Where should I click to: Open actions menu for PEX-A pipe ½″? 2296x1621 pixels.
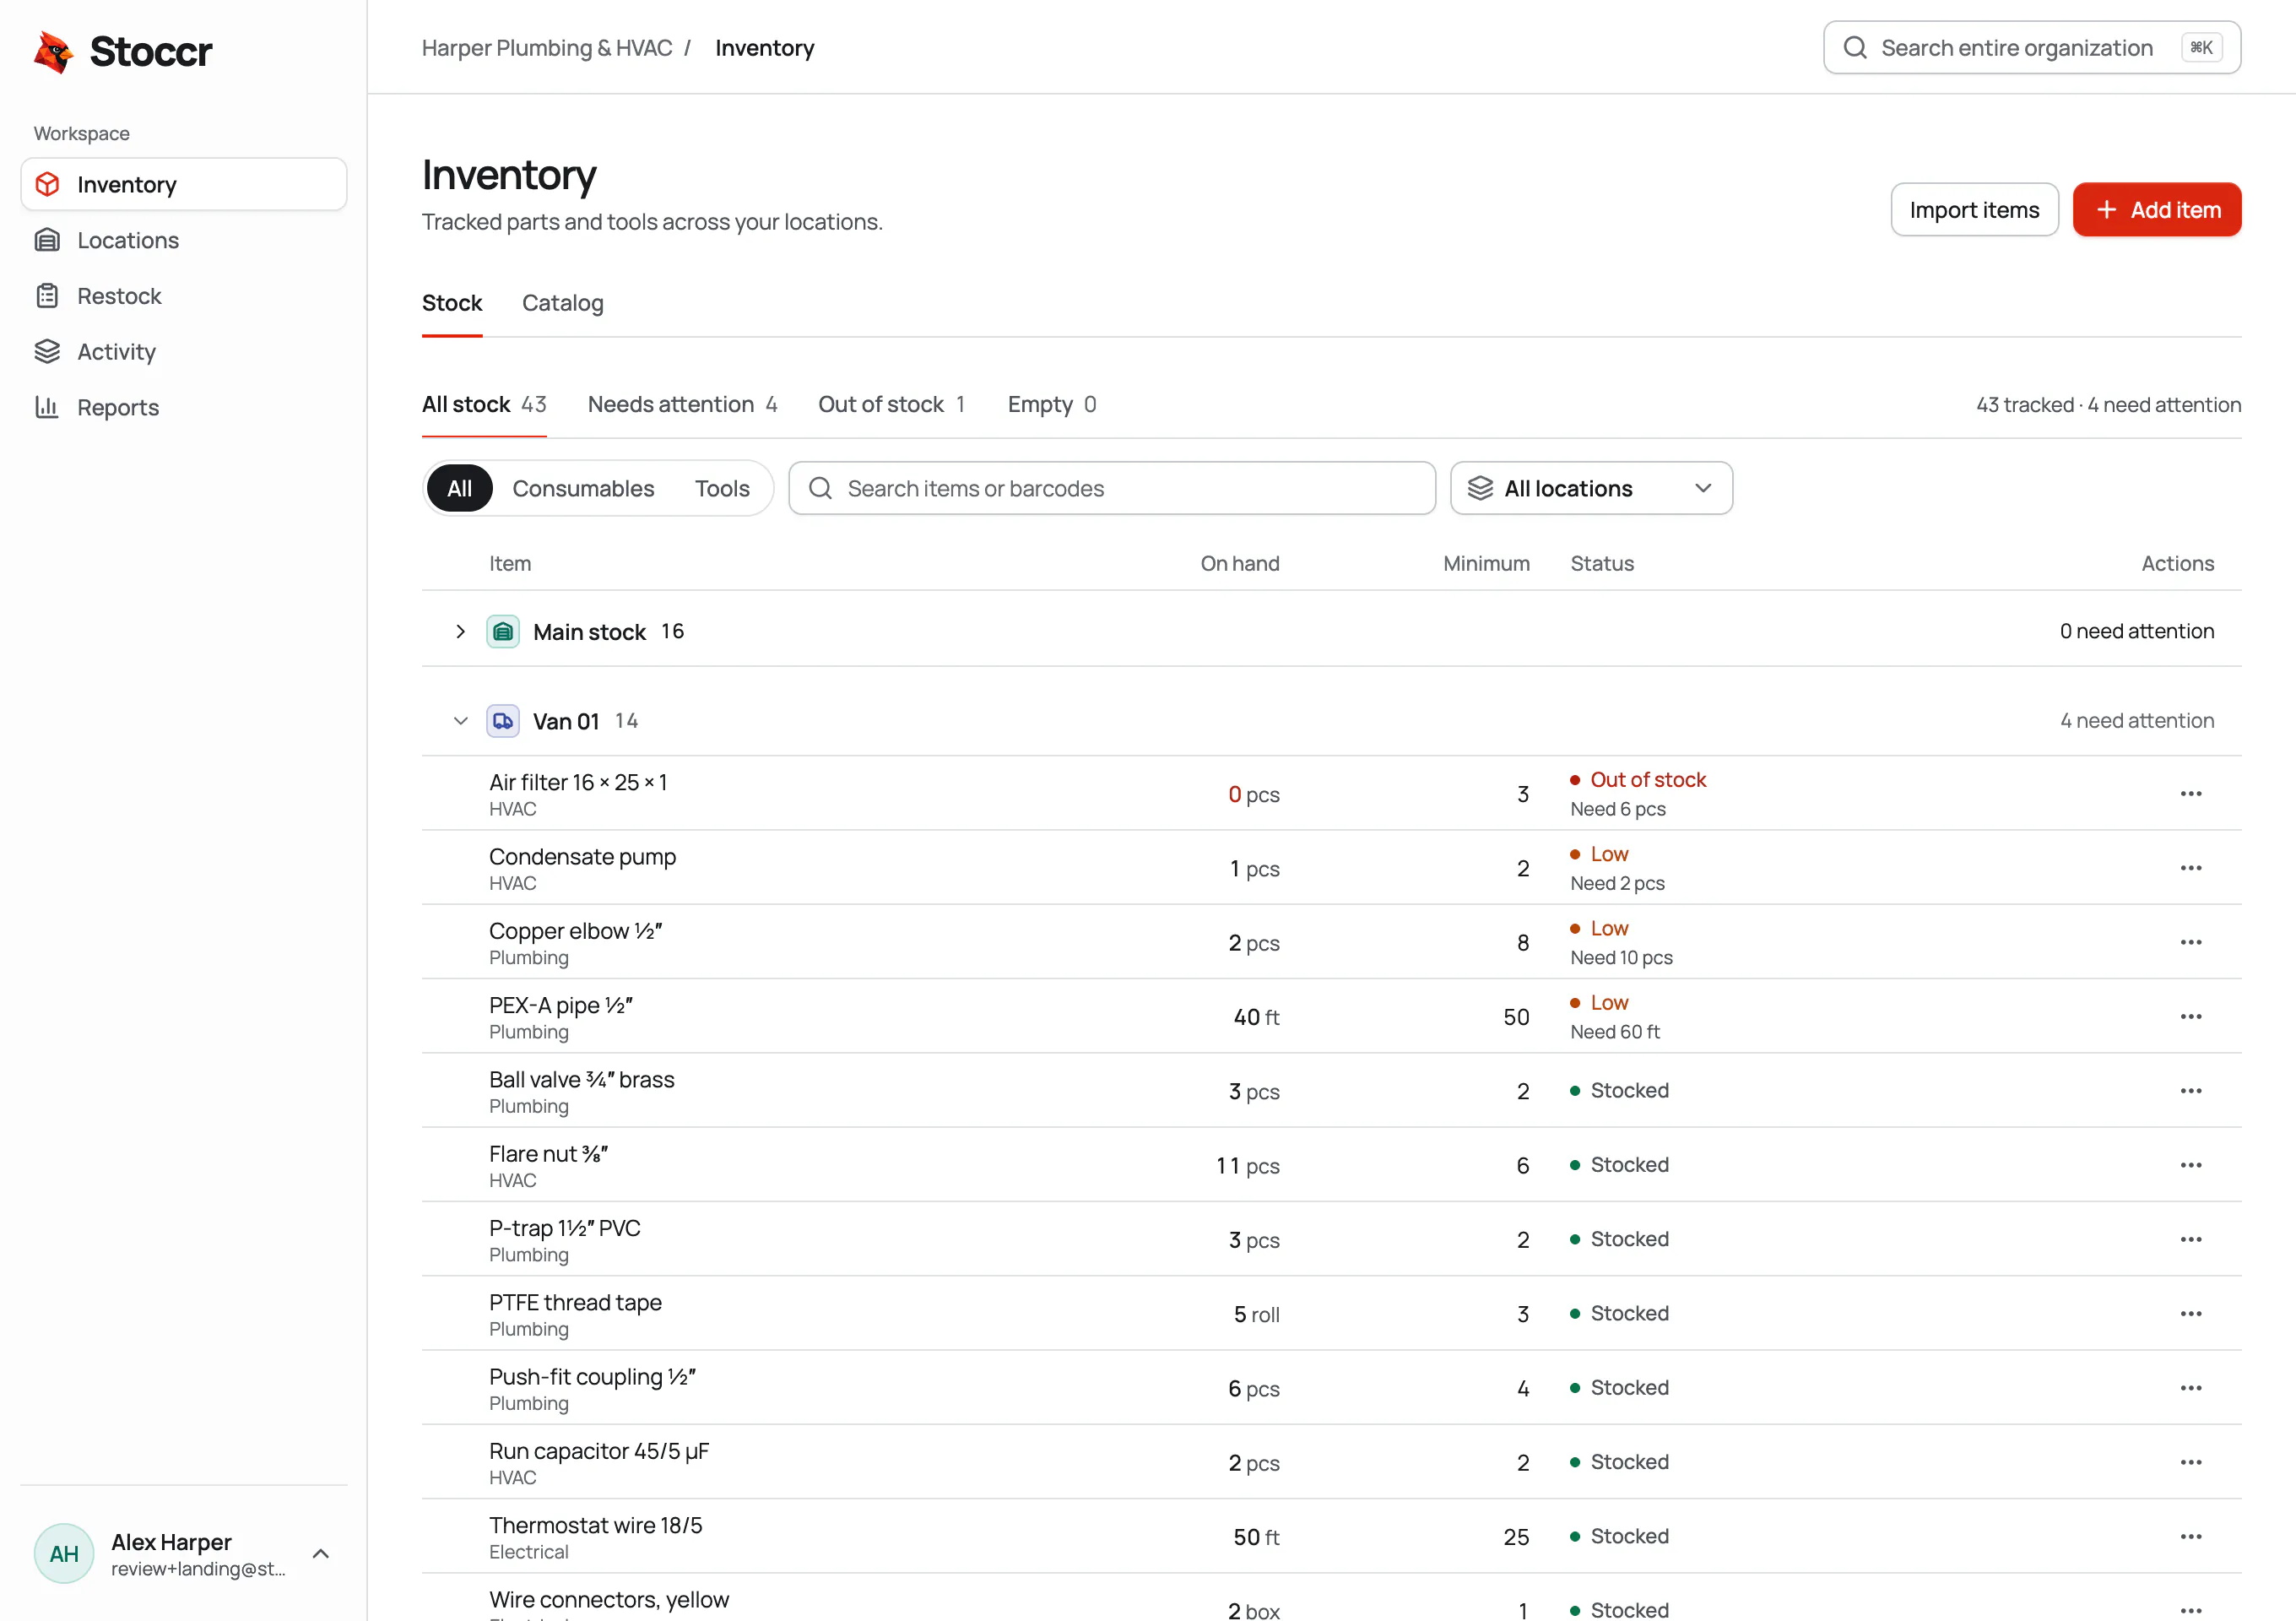point(2190,1017)
